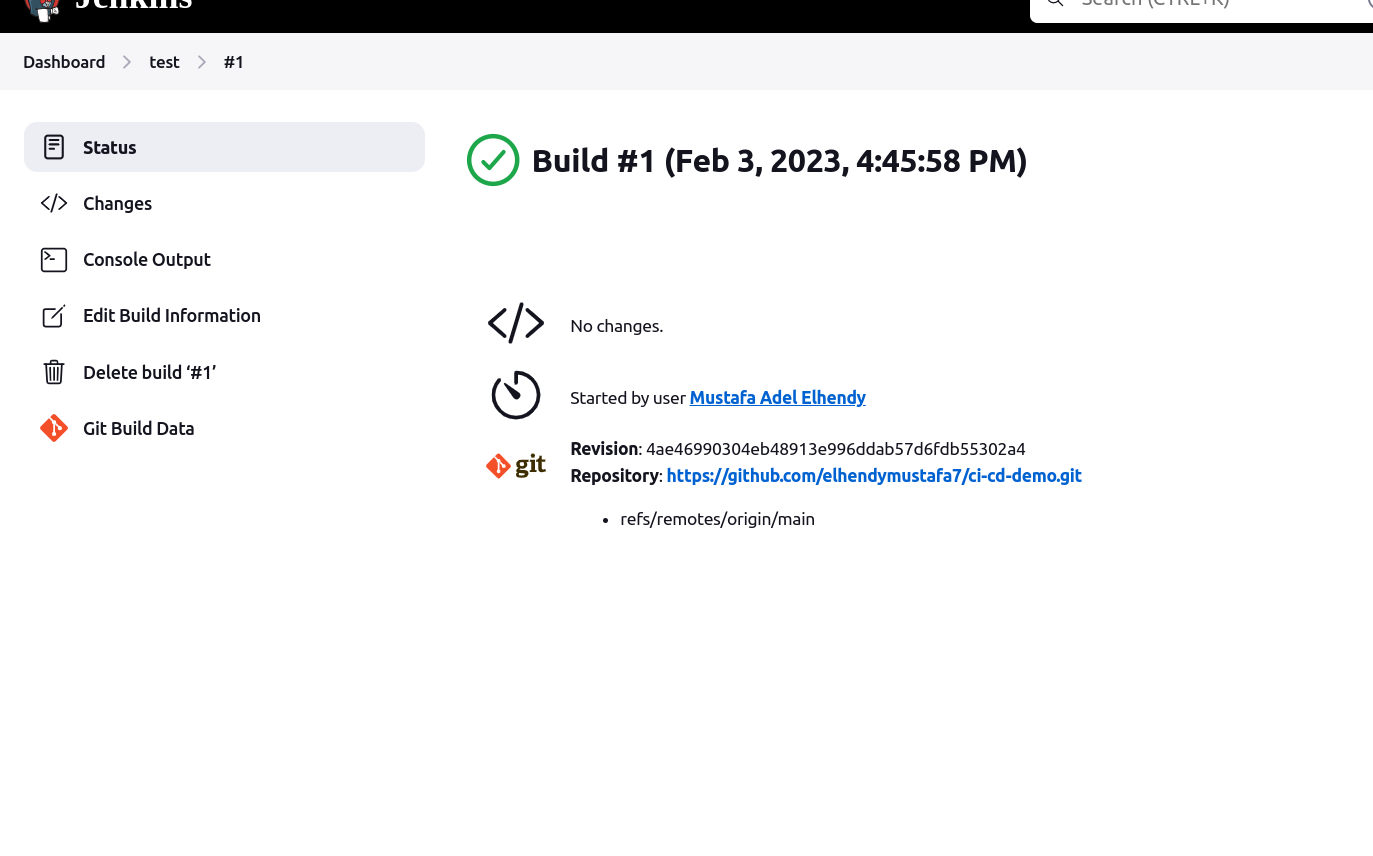Screen dimensions: 1373x856
Task: Click the trash icon for Delete build '#1'
Action: (x=53, y=372)
